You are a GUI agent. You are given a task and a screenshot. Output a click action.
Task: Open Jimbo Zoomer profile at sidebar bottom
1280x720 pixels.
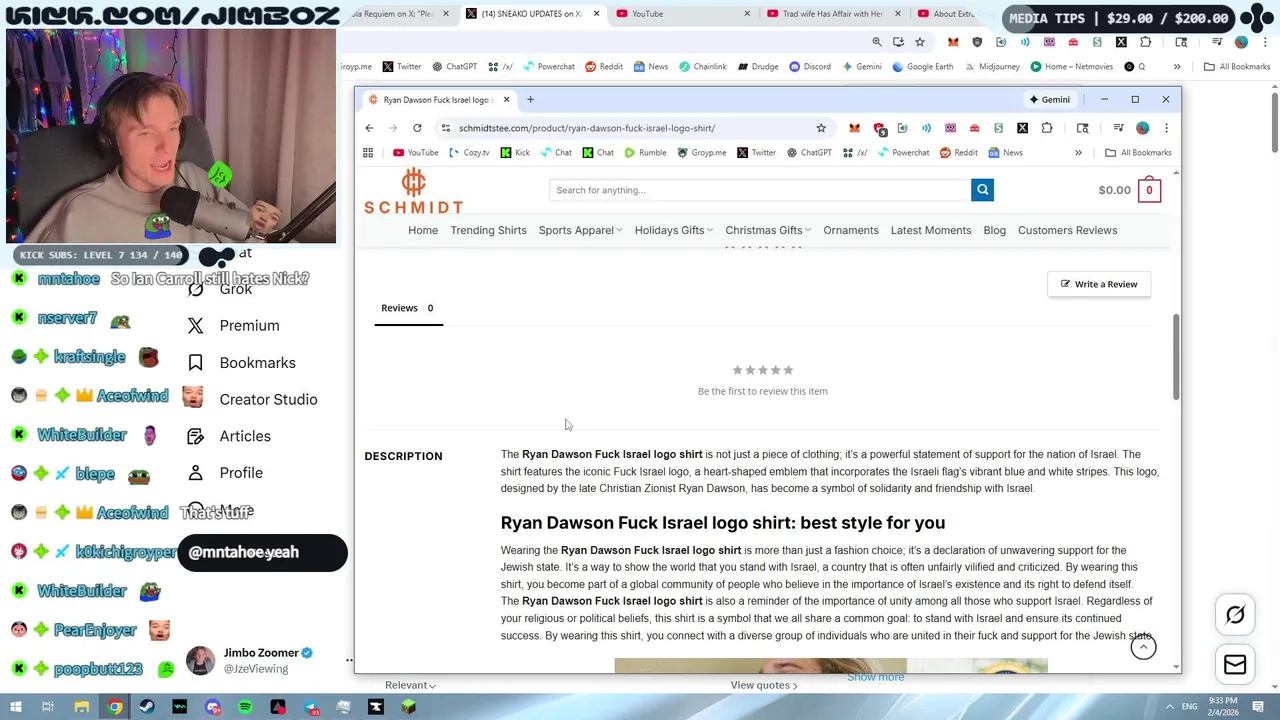pos(250,660)
